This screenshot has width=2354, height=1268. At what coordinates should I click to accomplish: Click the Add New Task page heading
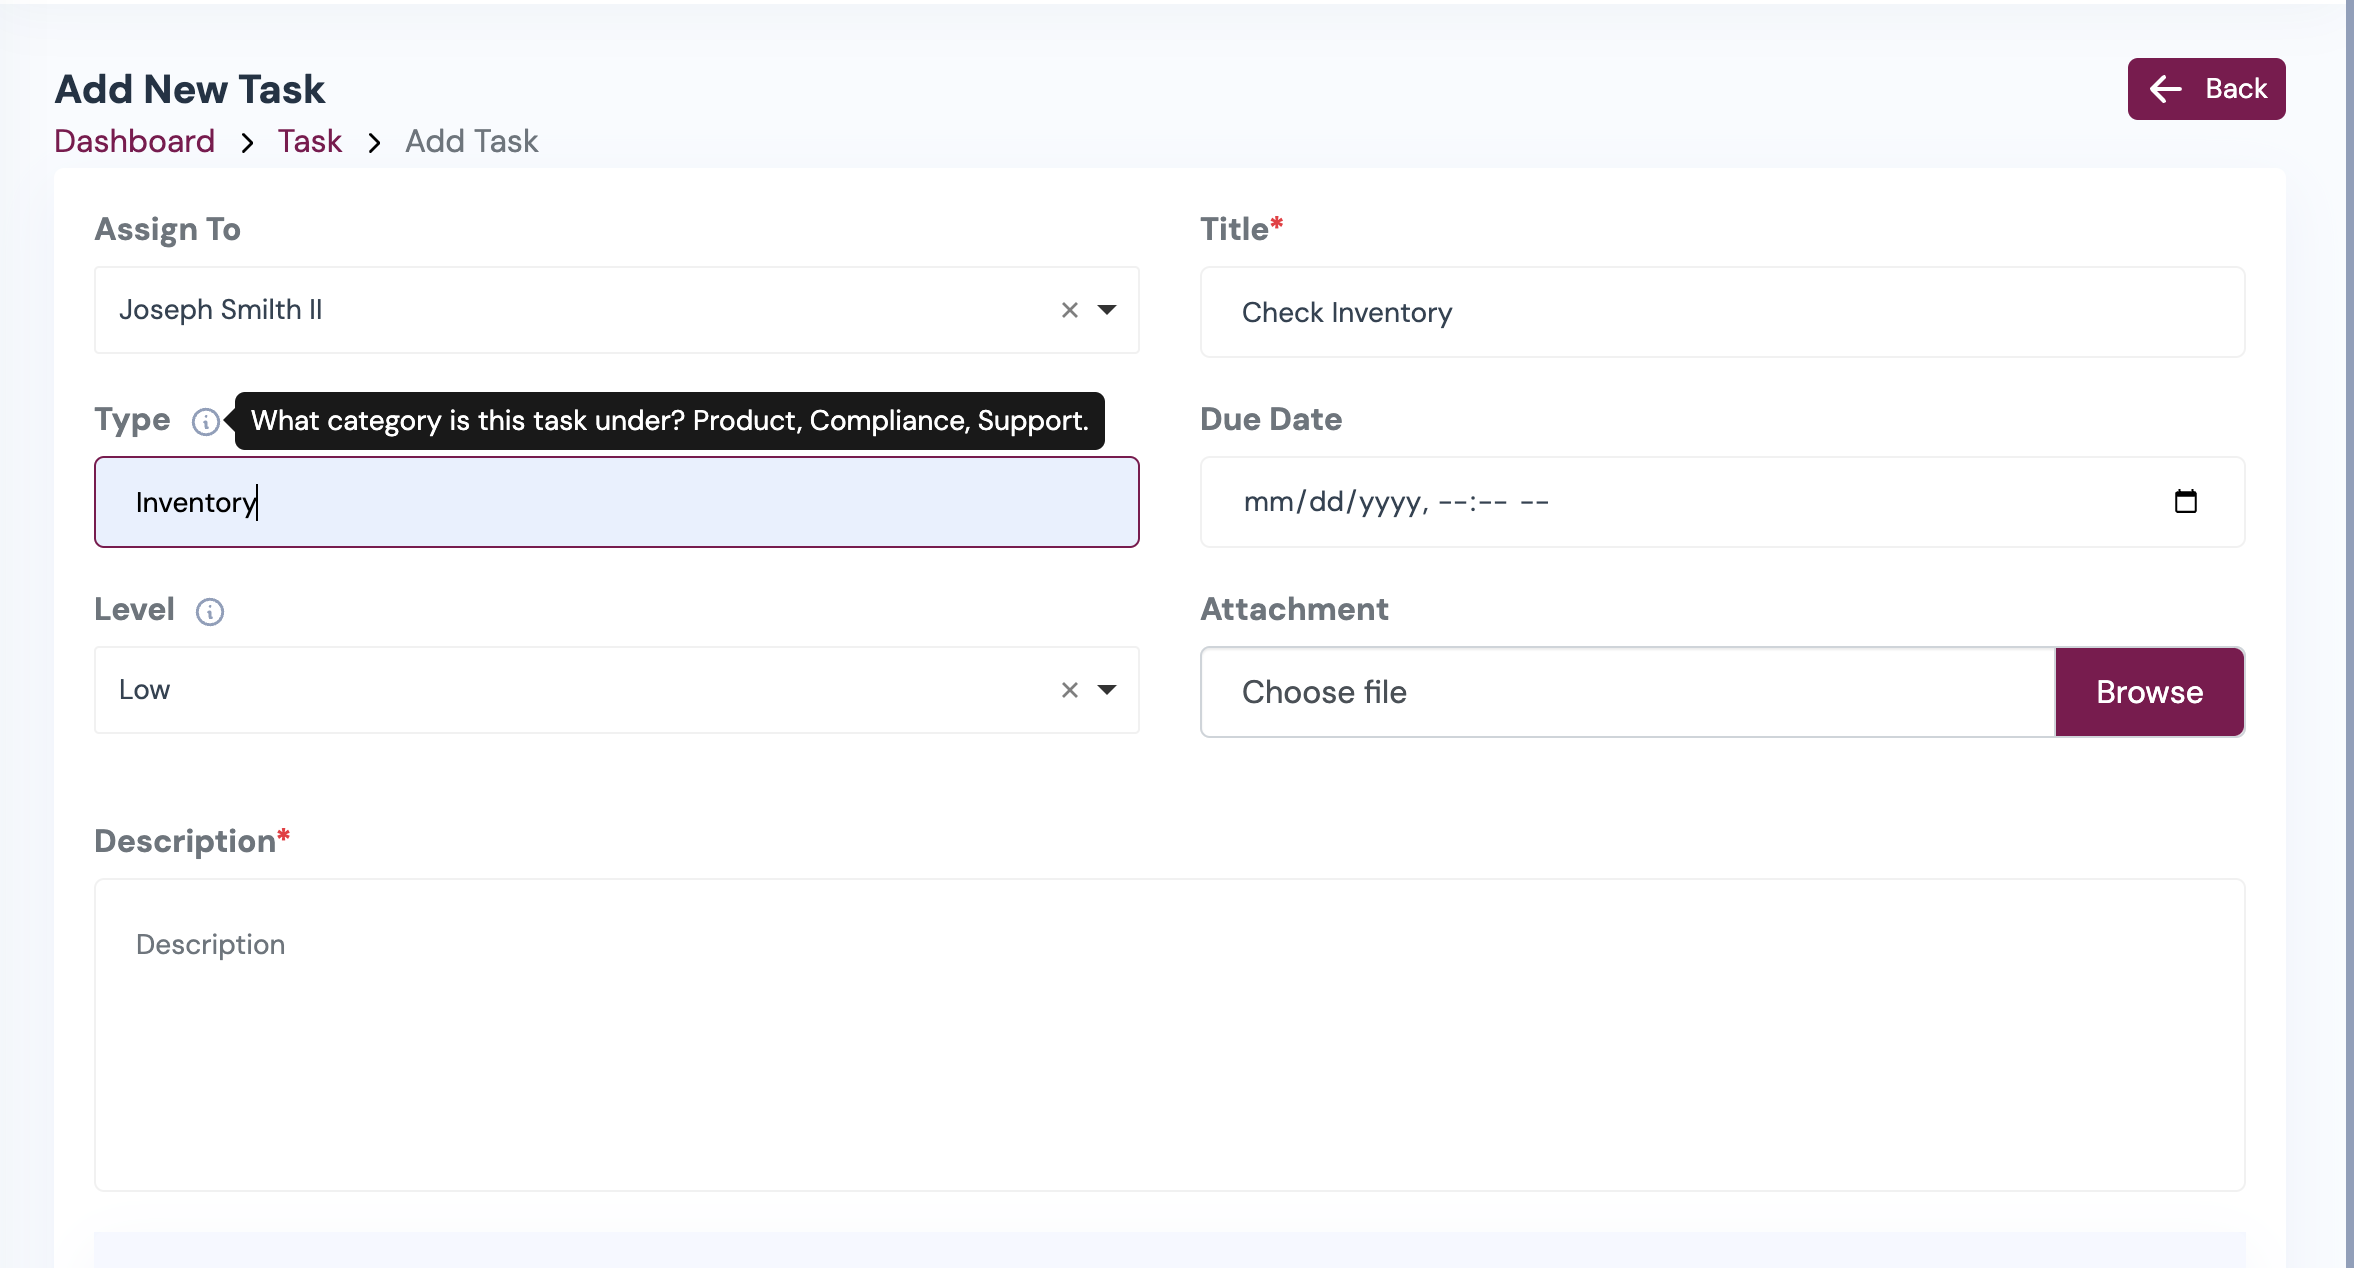coord(189,88)
